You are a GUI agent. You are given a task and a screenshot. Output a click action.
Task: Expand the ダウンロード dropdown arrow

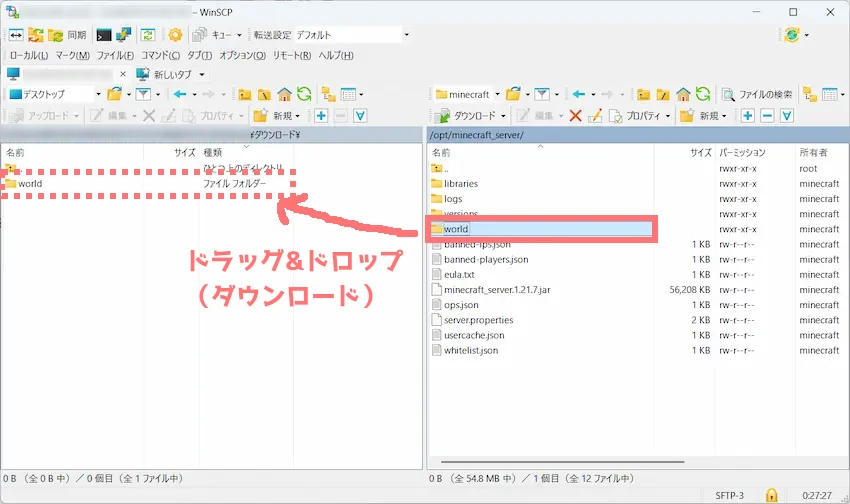(x=503, y=115)
